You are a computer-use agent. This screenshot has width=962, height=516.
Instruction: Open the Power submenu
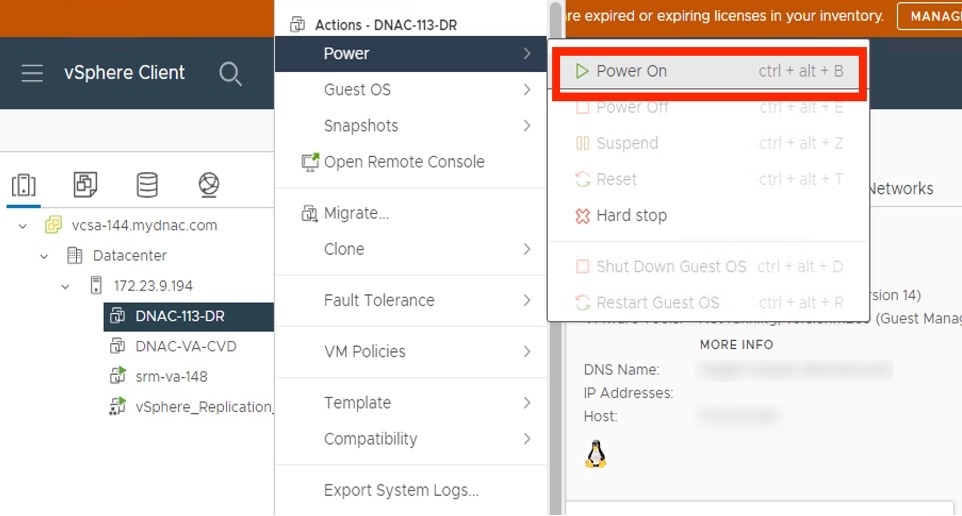click(410, 54)
